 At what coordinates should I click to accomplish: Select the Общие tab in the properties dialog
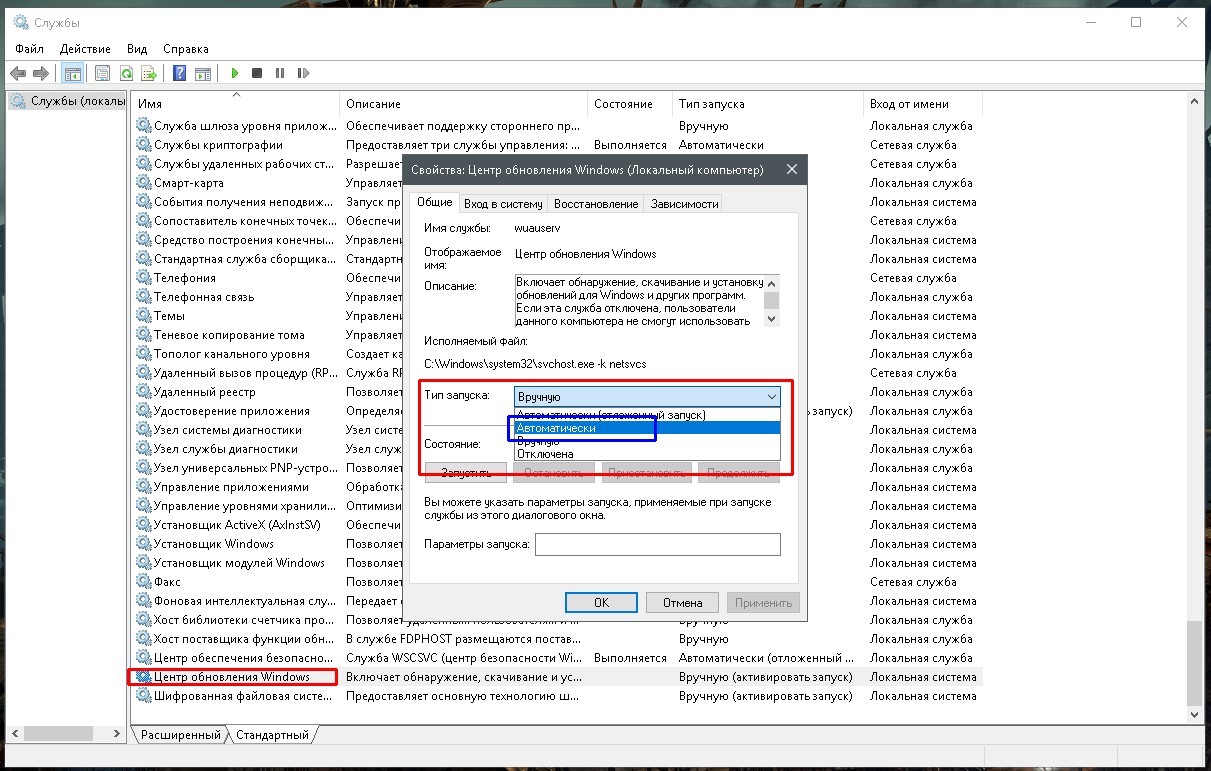coord(435,202)
